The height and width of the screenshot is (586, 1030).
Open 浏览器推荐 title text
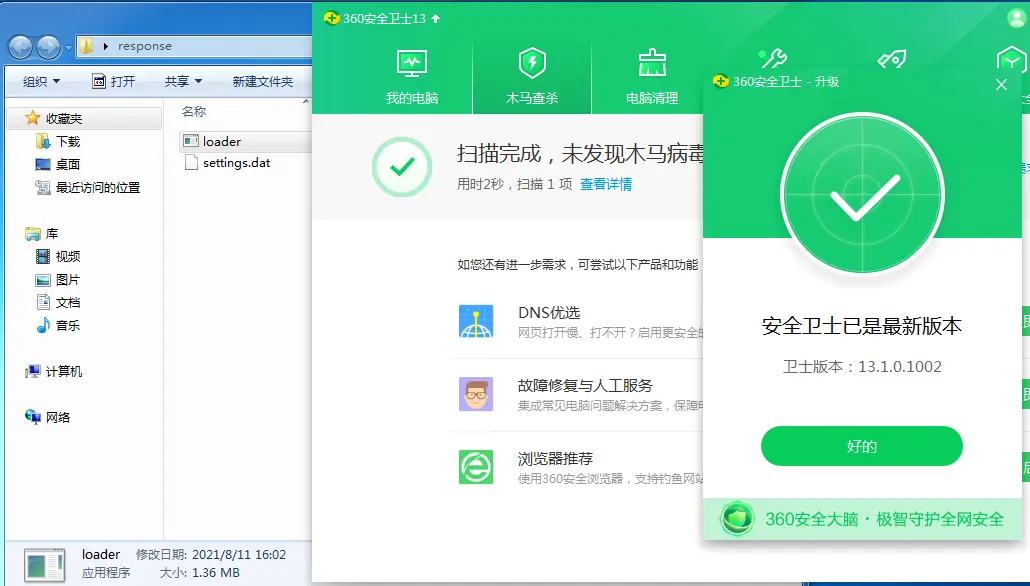pyautogui.click(x=555, y=459)
